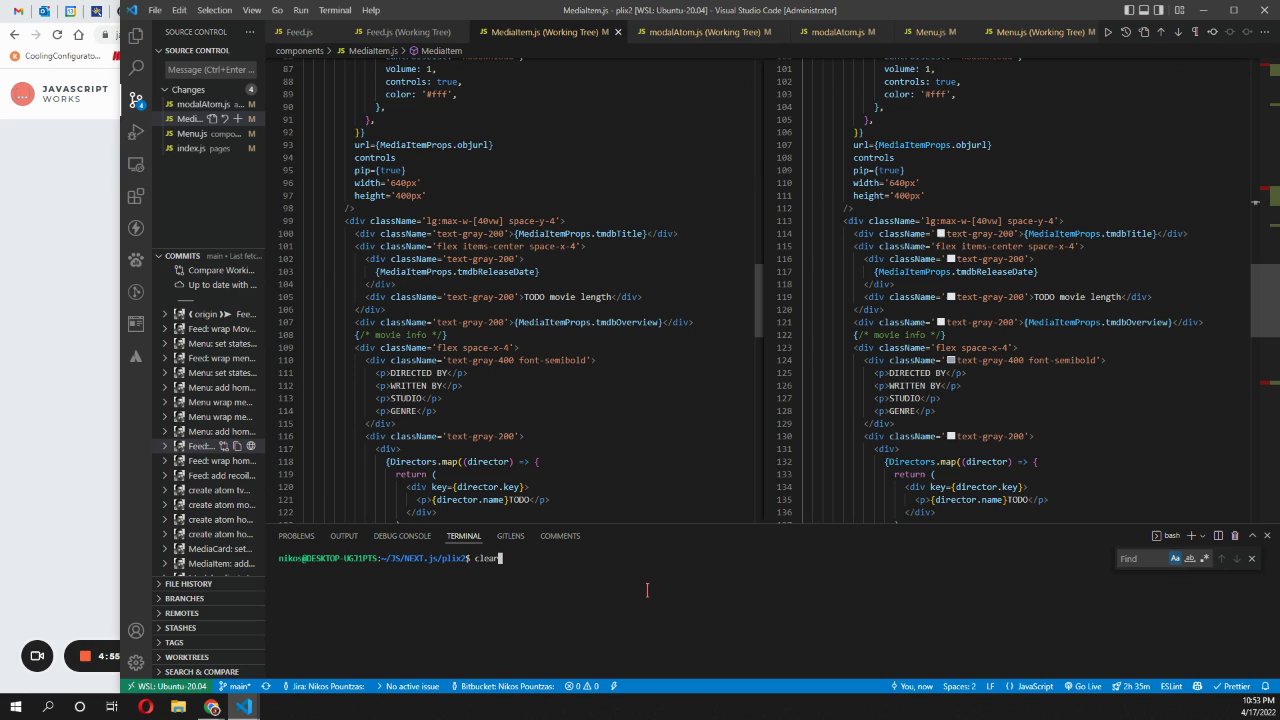1280x720 pixels.
Task: Open Manage gear icon in activity bar
Action: pos(136,663)
